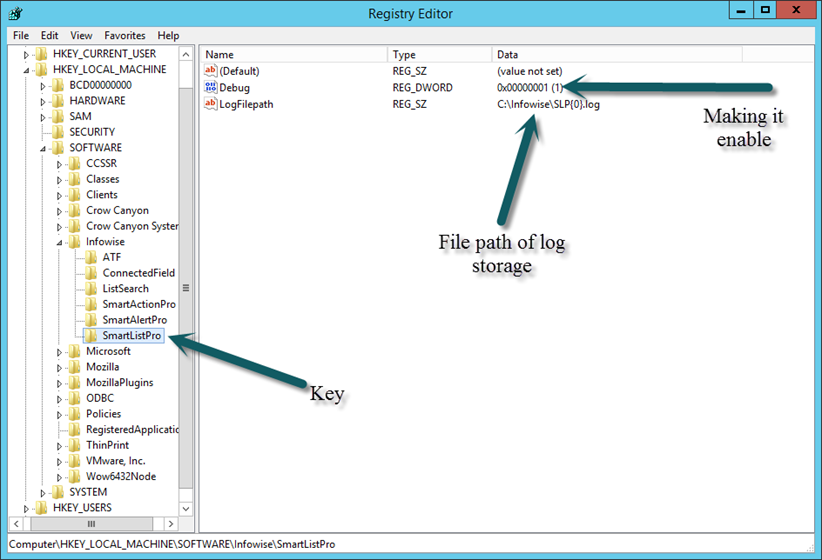Expand the HKEY_USERS hive node
822x560 pixels.
click(27, 508)
